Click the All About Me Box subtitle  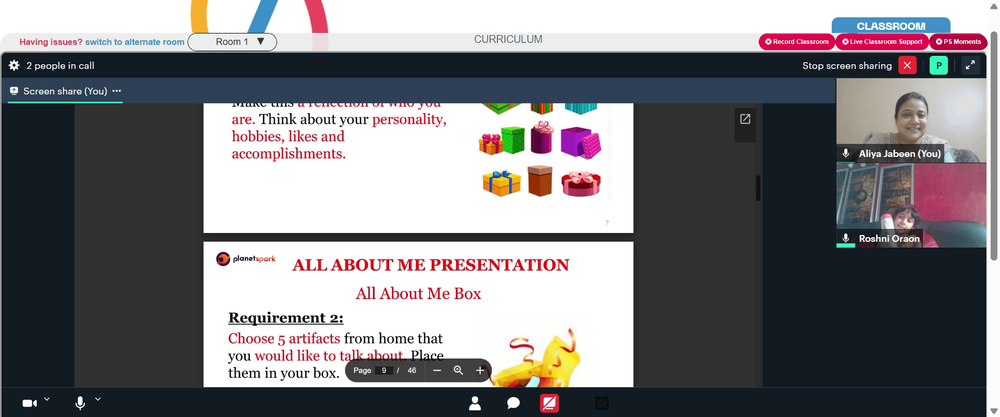418,294
